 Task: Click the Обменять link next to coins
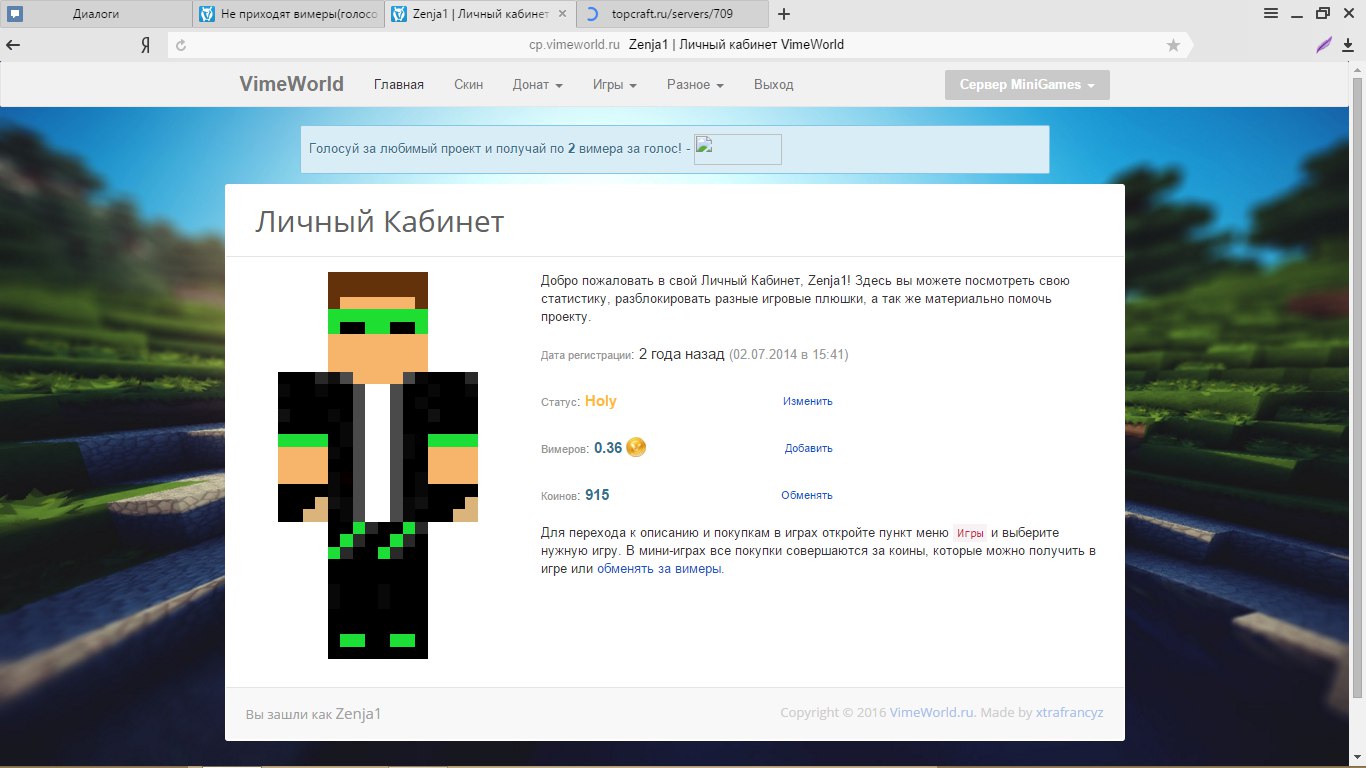click(x=806, y=495)
